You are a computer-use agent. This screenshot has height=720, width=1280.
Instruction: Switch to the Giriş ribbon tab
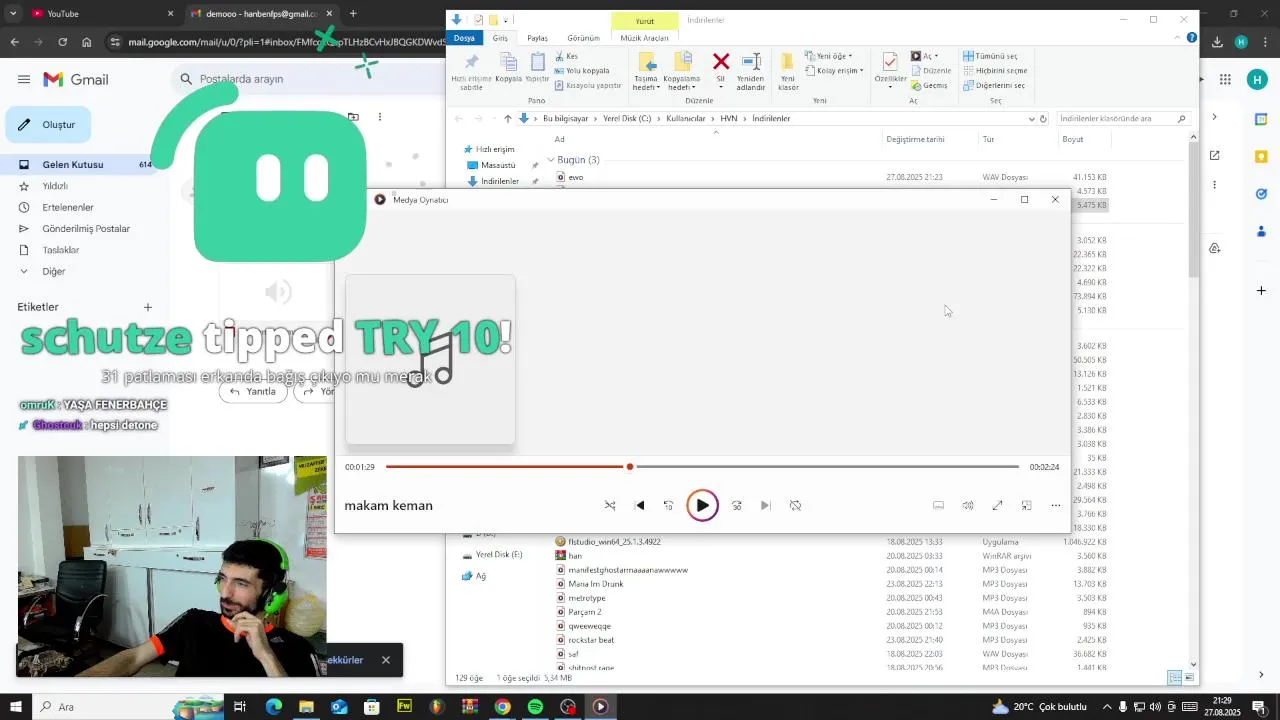500,38
